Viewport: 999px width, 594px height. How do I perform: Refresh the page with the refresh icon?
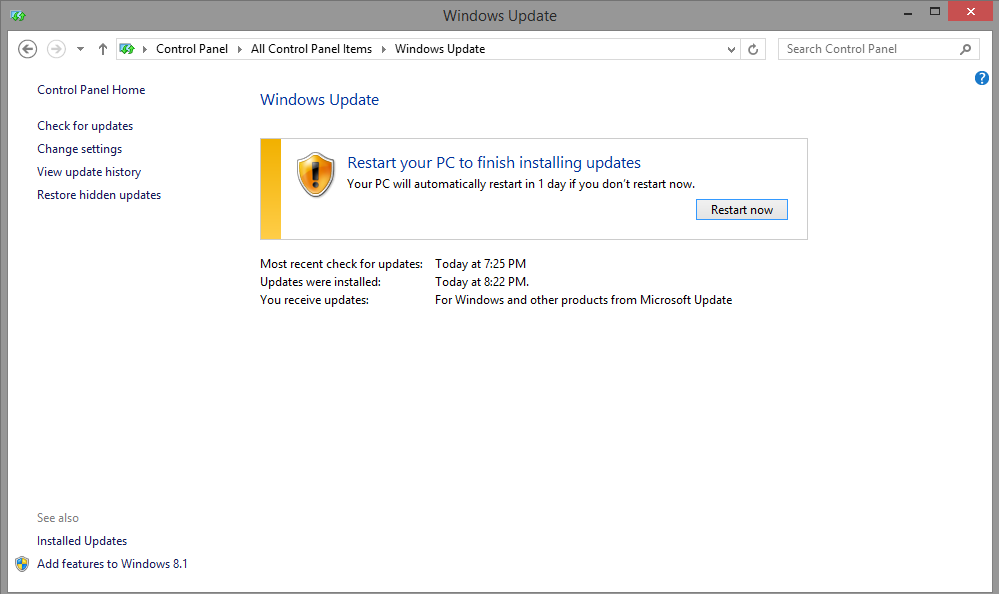753,49
